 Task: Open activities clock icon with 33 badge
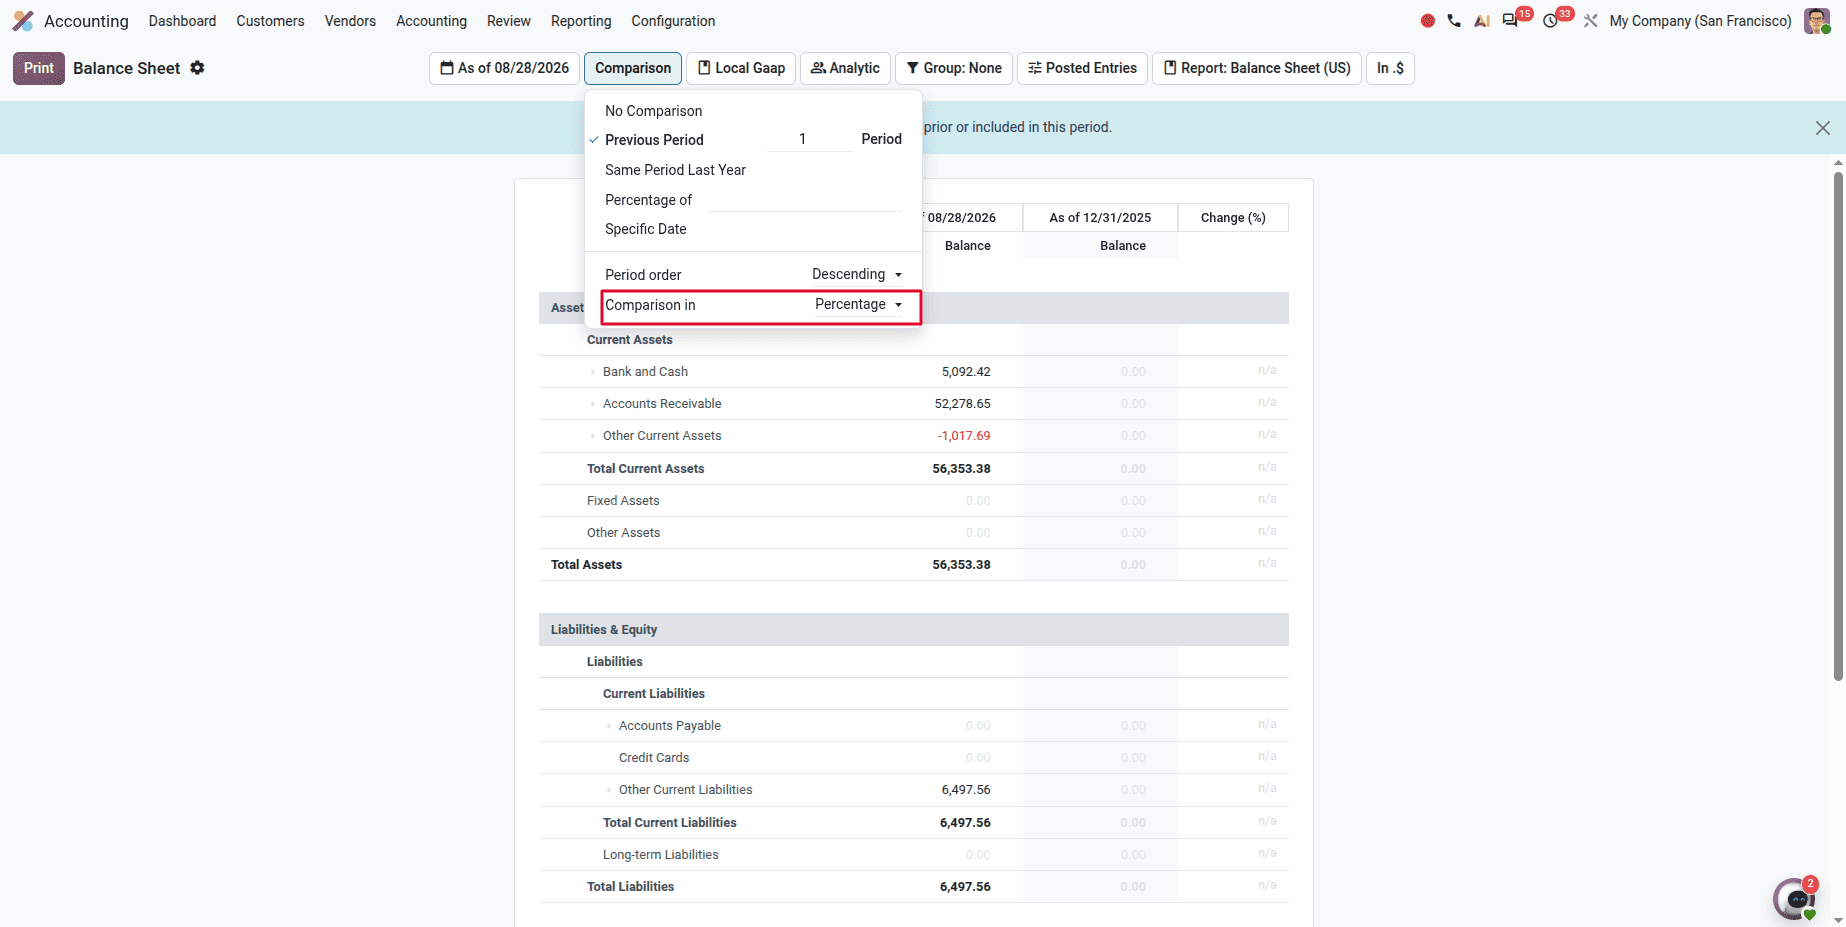coord(1551,21)
